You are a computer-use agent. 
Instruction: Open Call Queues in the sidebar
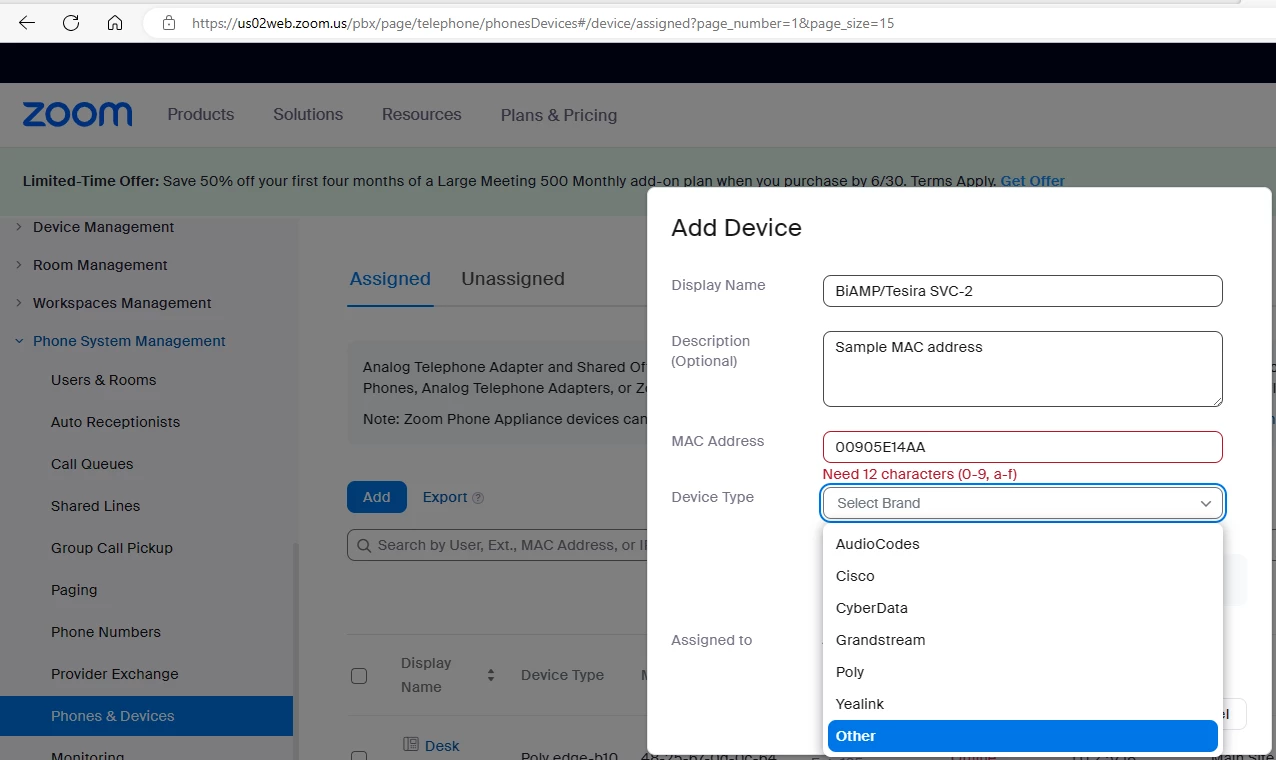[x=92, y=464]
